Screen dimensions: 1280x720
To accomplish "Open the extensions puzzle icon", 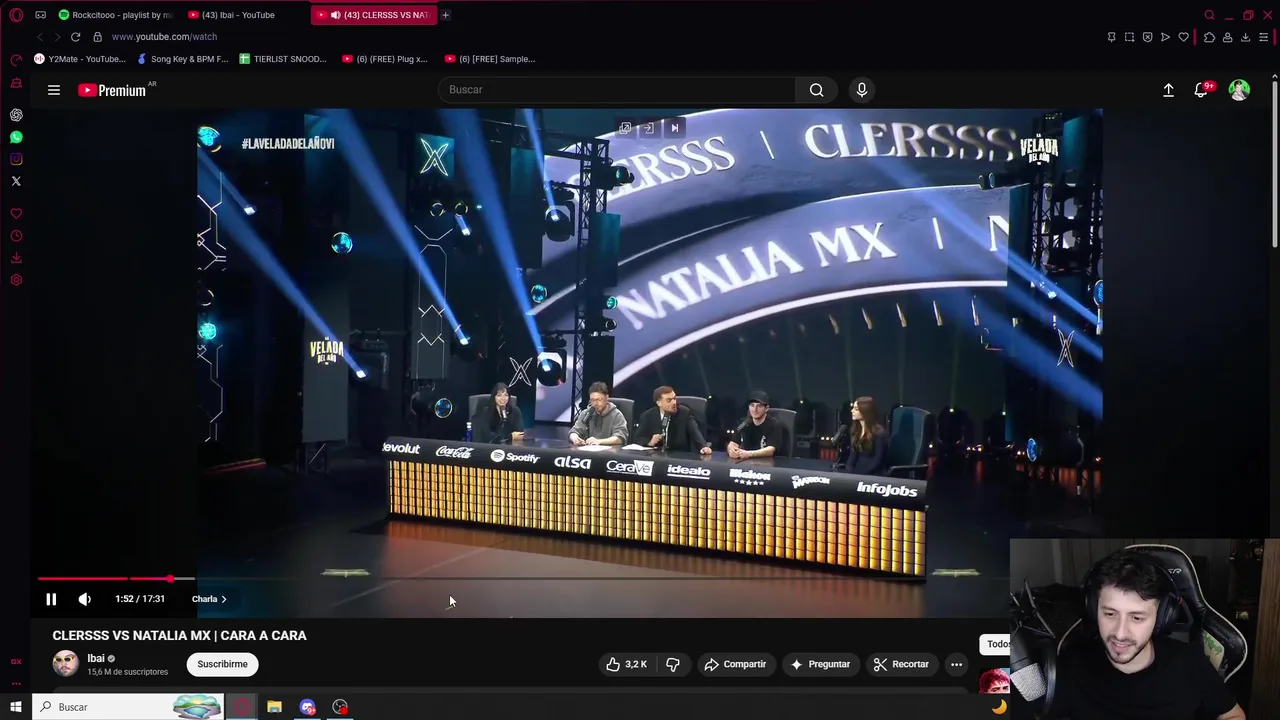I will 1209,37.
